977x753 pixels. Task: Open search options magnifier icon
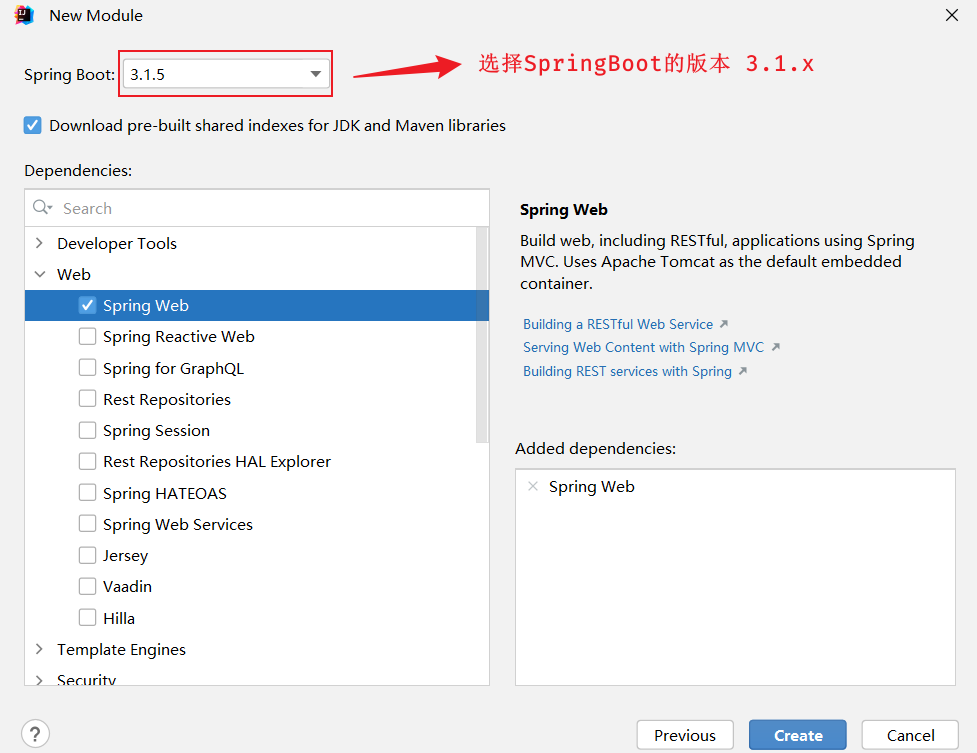42,208
